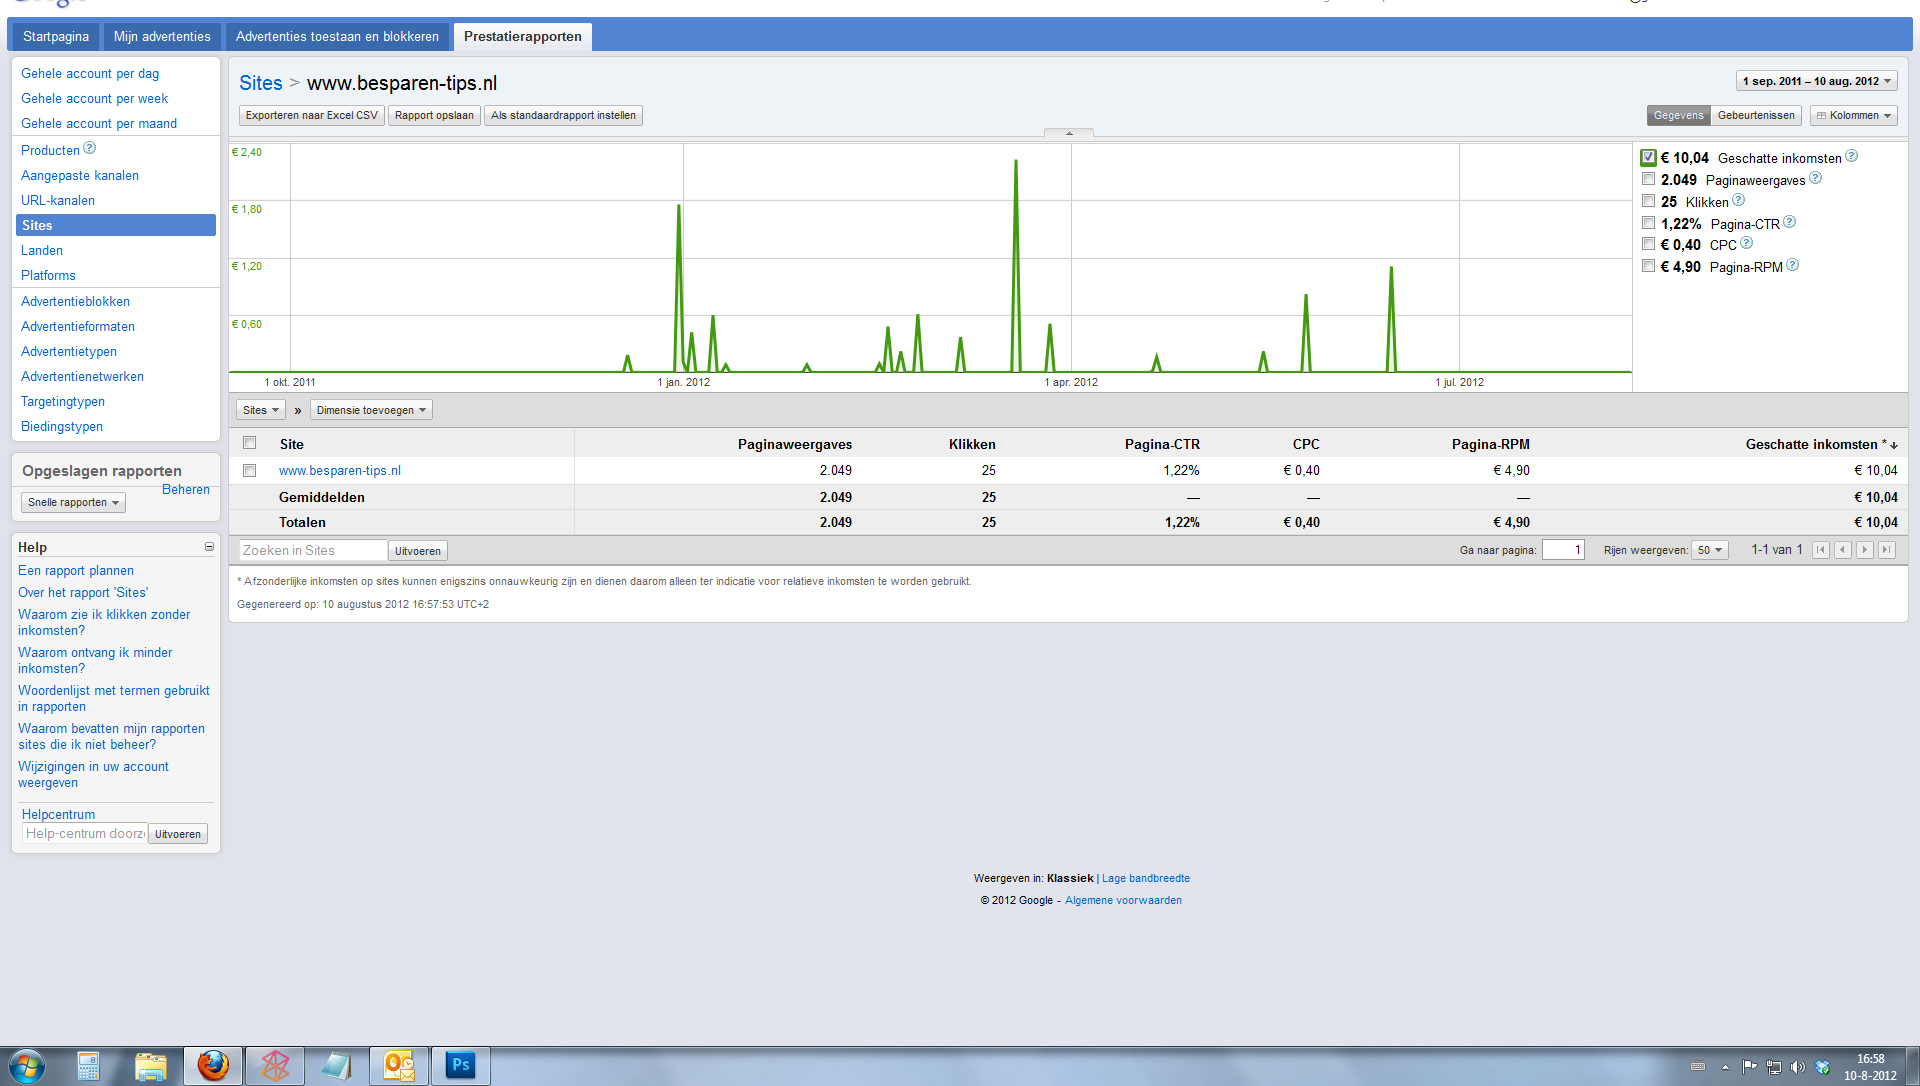1920x1086 pixels.
Task: Click the Ga naar pagina field
Action: point(1563,550)
